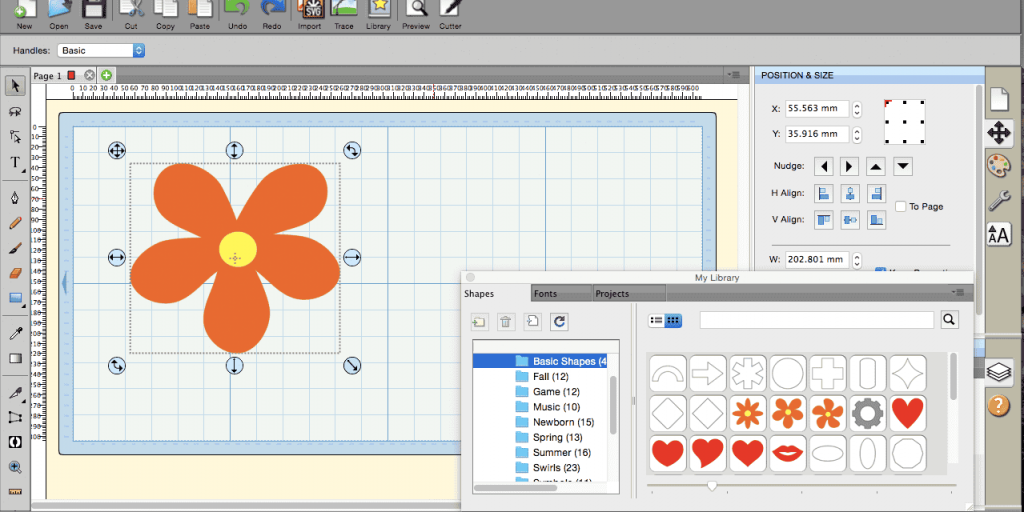This screenshot has width=1024, height=512.
Task: Align selection to horizontal center
Action: (x=850, y=193)
